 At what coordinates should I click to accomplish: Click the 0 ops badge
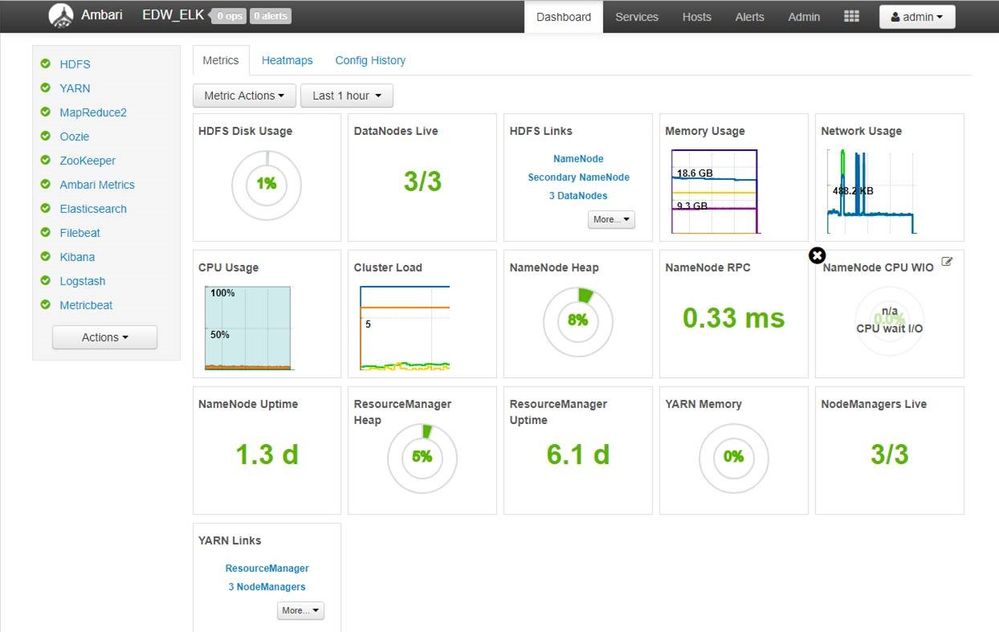pyautogui.click(x=229, y=16)
